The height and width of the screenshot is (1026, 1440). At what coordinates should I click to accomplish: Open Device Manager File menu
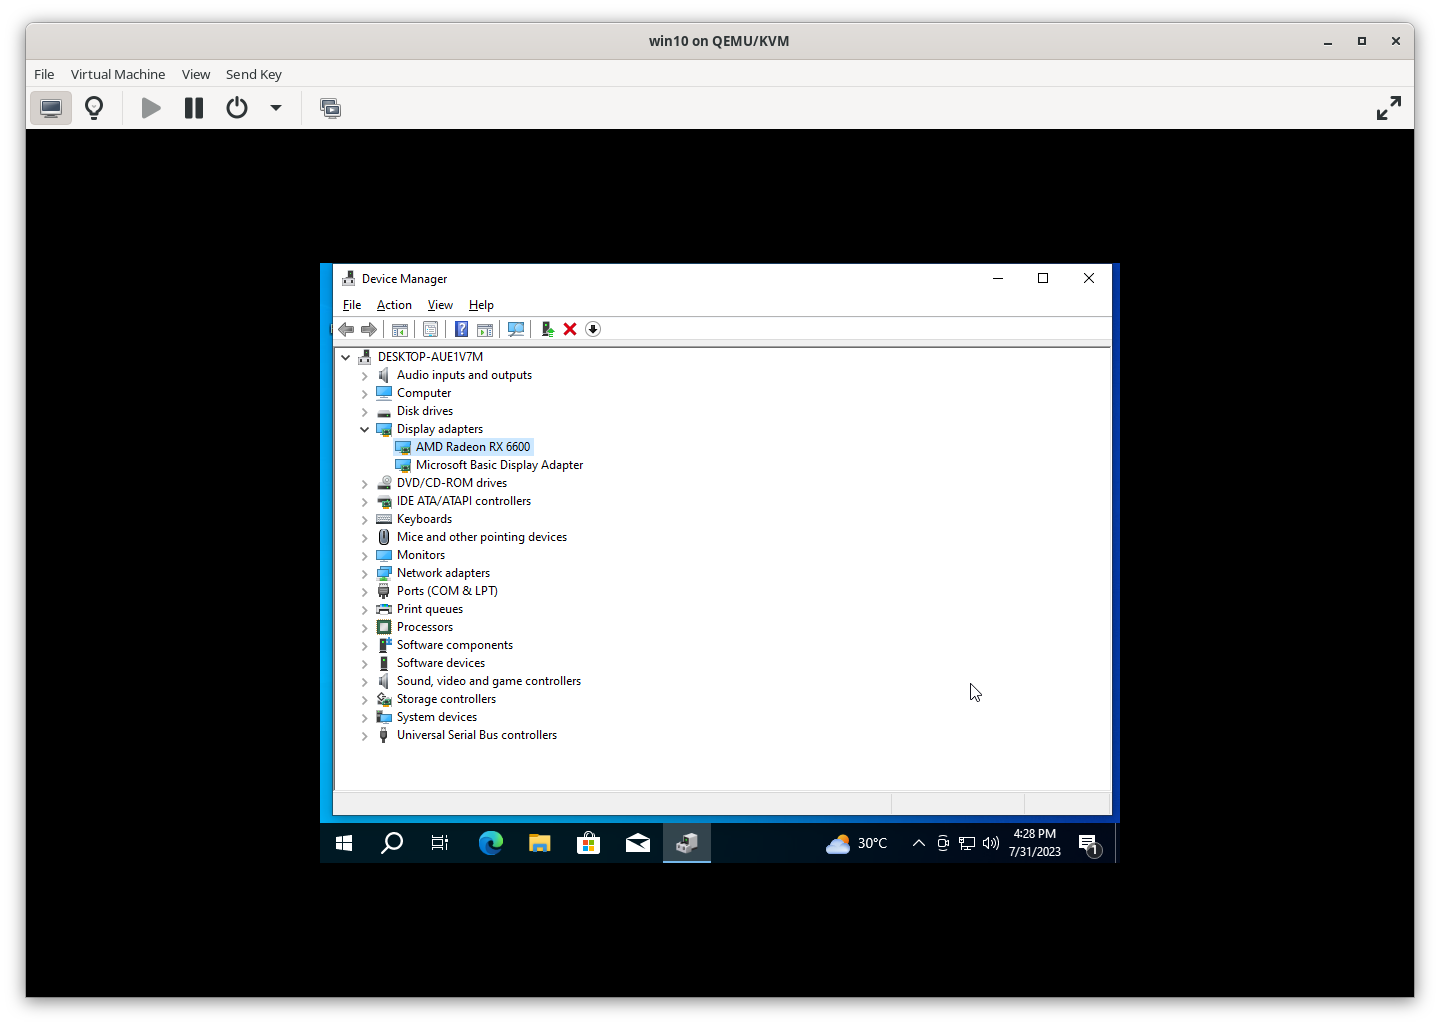[x=352, y=305]
